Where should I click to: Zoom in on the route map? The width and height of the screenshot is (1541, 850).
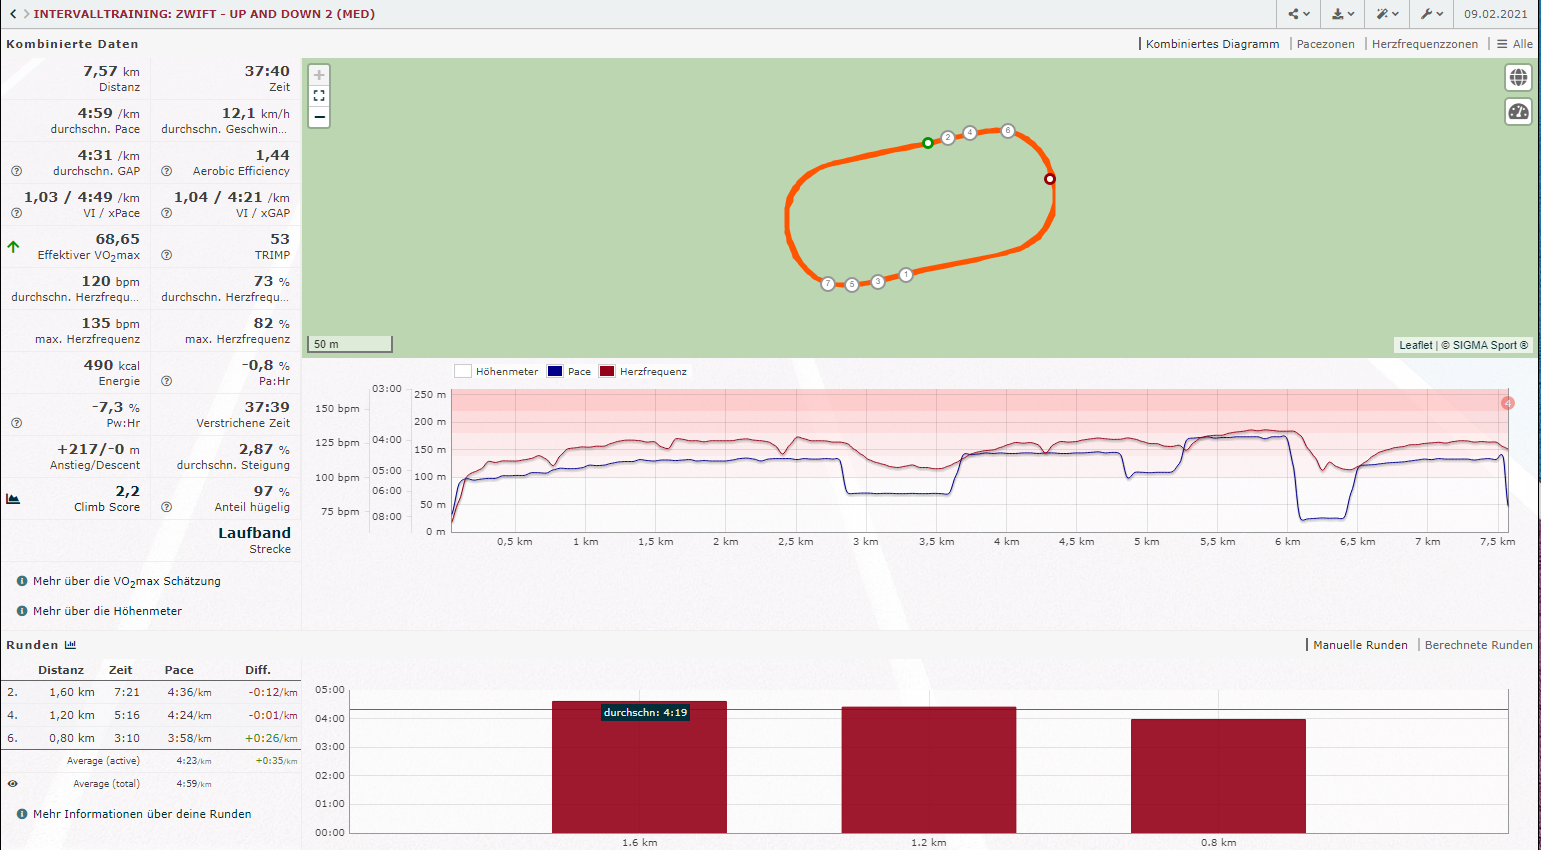click(319, 75)
